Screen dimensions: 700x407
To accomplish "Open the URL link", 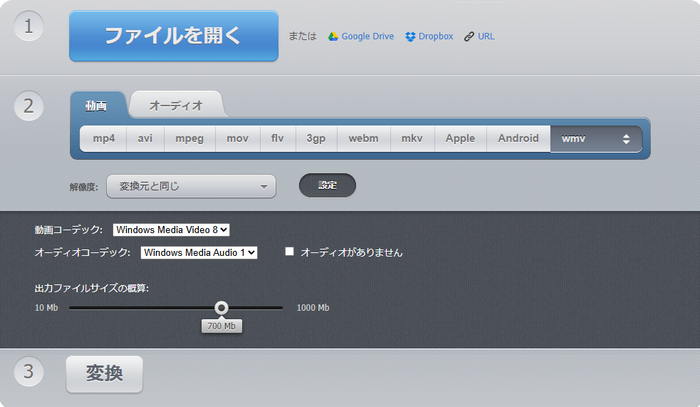I will pos(486,36).
